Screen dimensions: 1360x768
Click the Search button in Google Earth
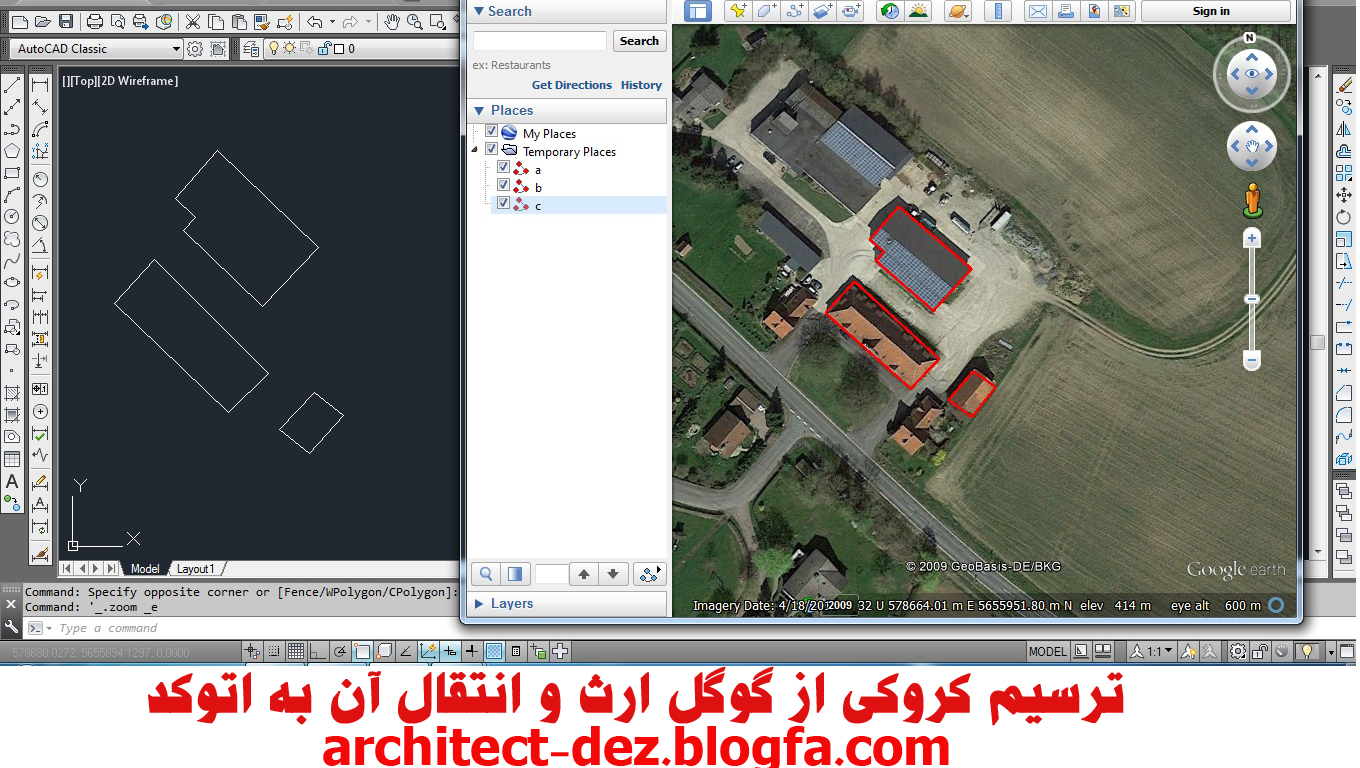coord(639,41)
